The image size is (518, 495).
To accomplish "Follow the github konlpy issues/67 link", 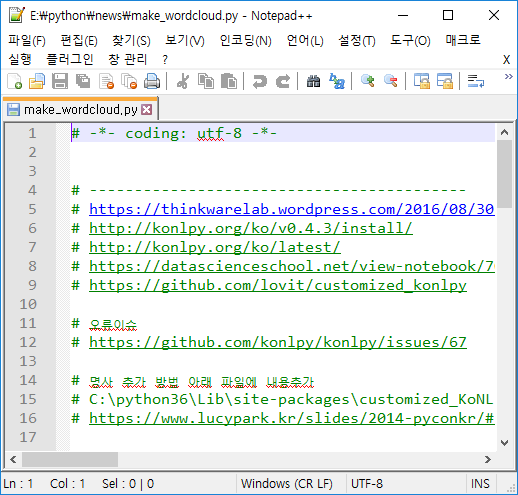I will tap(278, 342).
